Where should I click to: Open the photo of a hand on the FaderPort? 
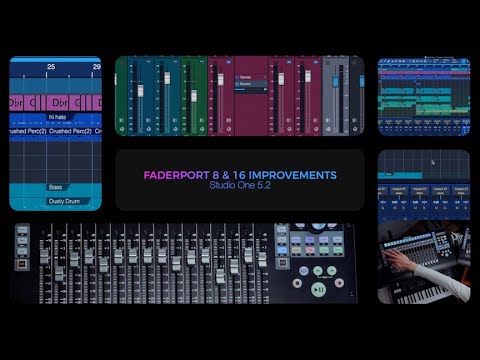tap(424, 262)
